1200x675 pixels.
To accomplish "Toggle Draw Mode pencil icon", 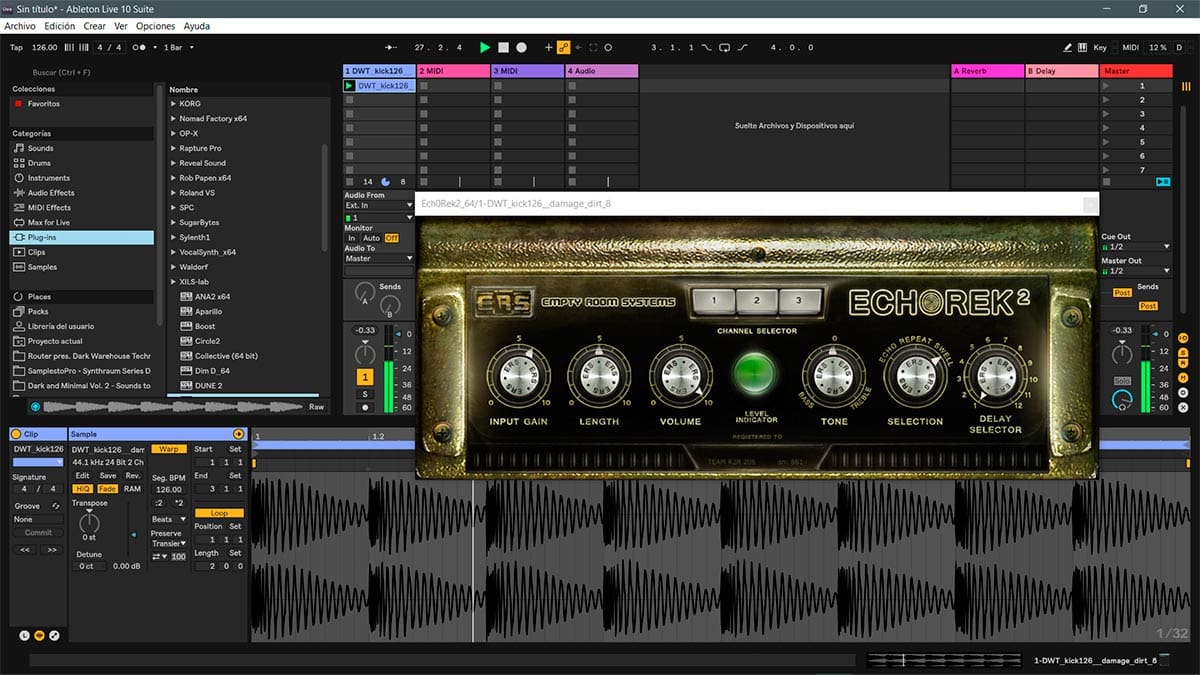I will [x=1068, y=47].
